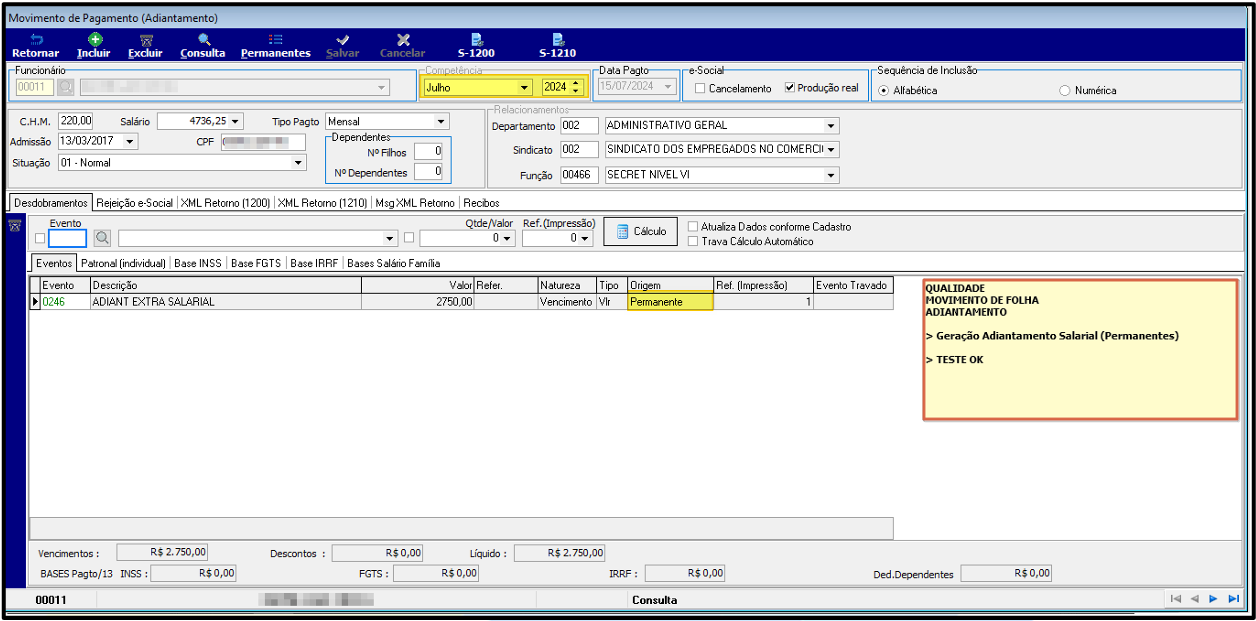Go to the next record in navigator
The height and width of the screenshot is (621, 1256).
[x=1213, y=598]
